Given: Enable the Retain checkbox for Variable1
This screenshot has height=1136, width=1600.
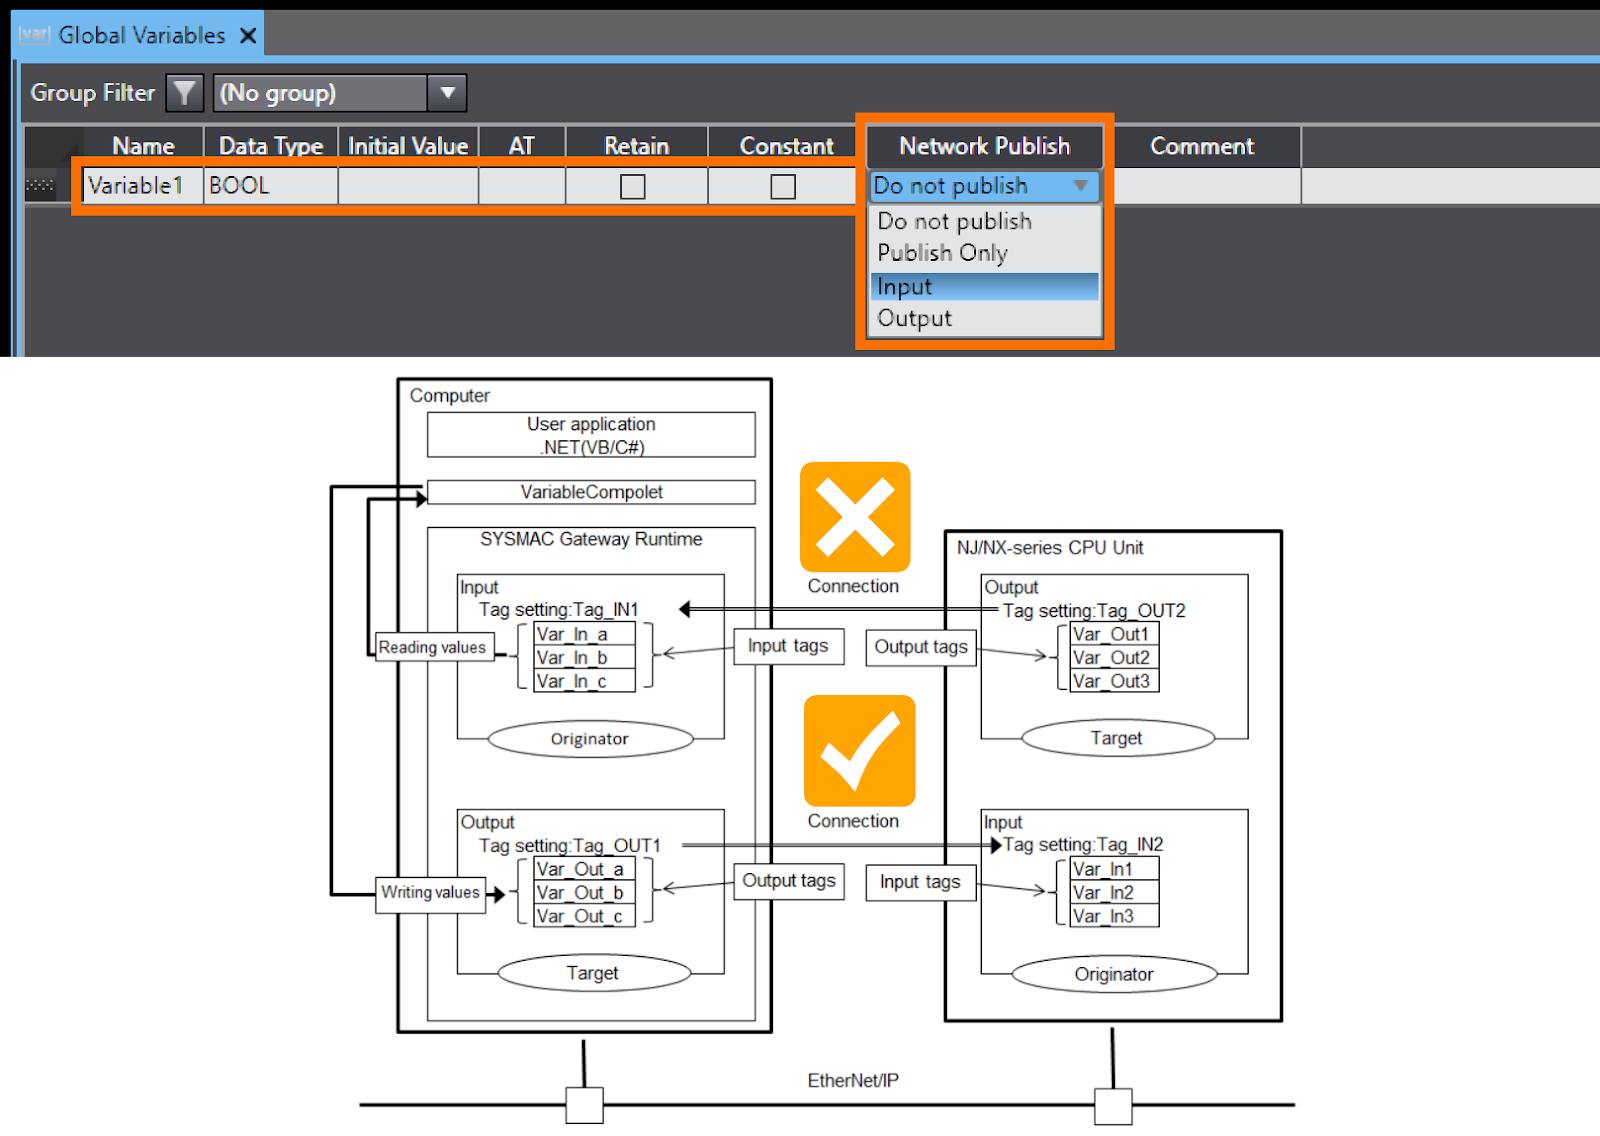Looking at the screenshot, I should click(x=635, y=185).
